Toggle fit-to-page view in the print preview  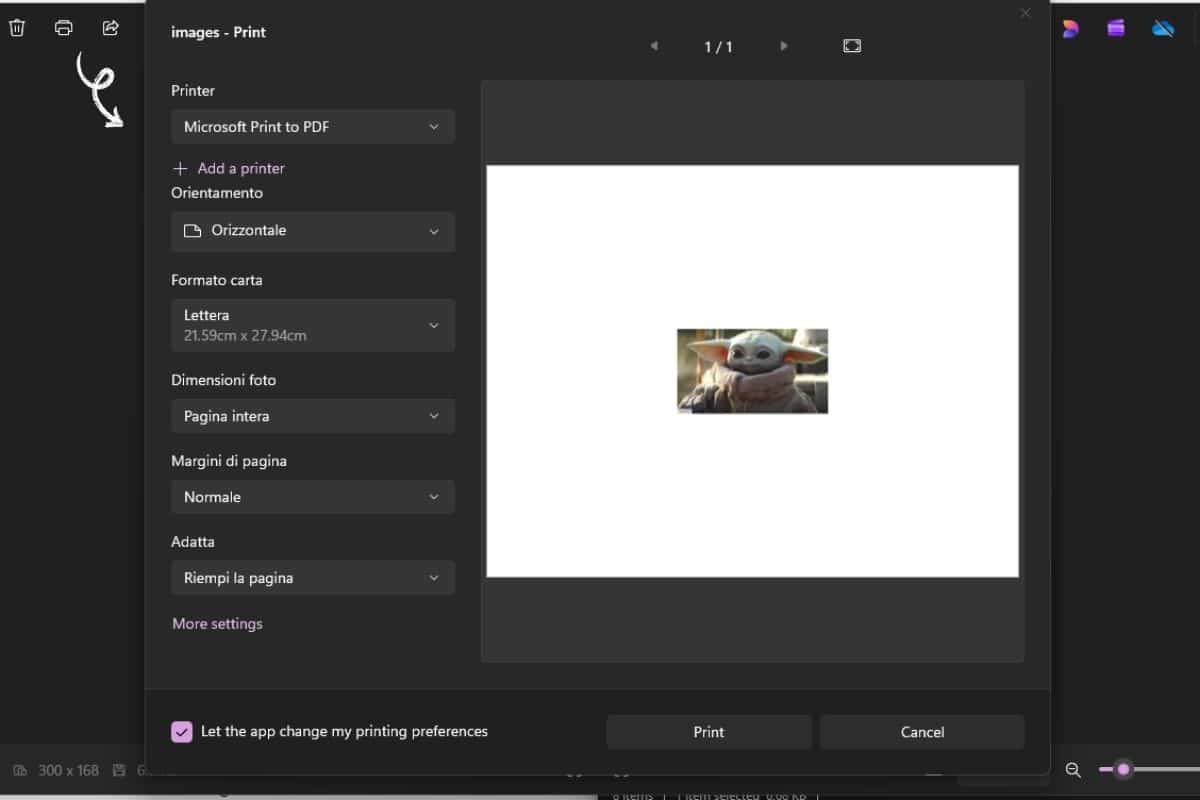tap(851, 45)
